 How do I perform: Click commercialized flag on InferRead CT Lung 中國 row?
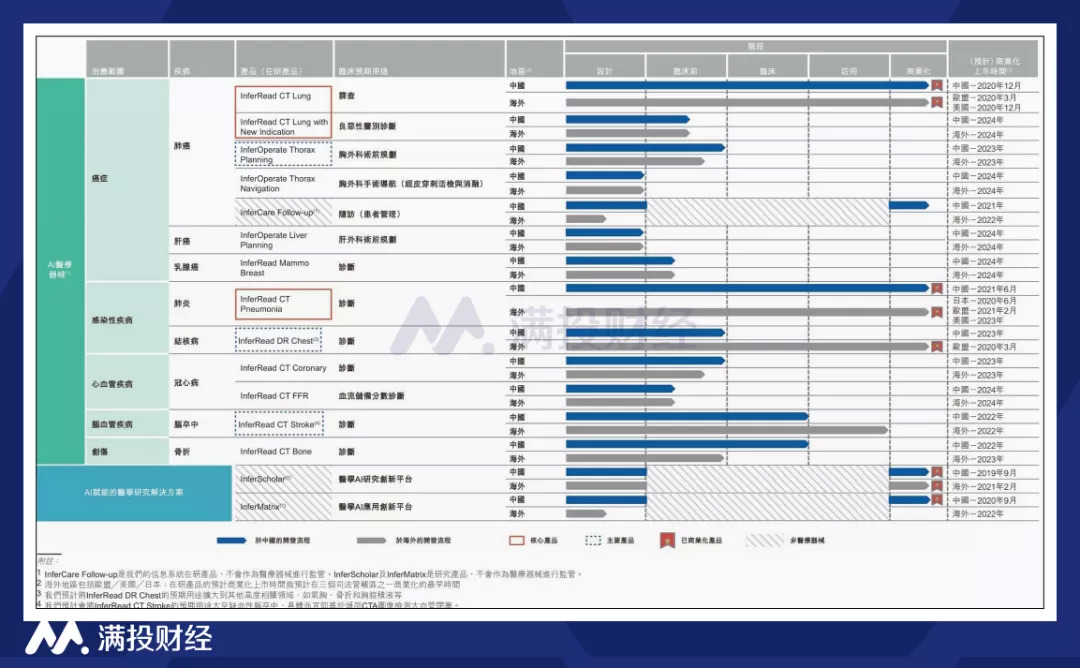(x=937, y=85)
